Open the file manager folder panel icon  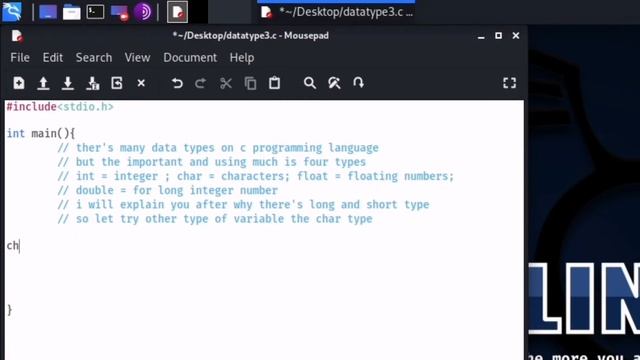coord(71,12)
